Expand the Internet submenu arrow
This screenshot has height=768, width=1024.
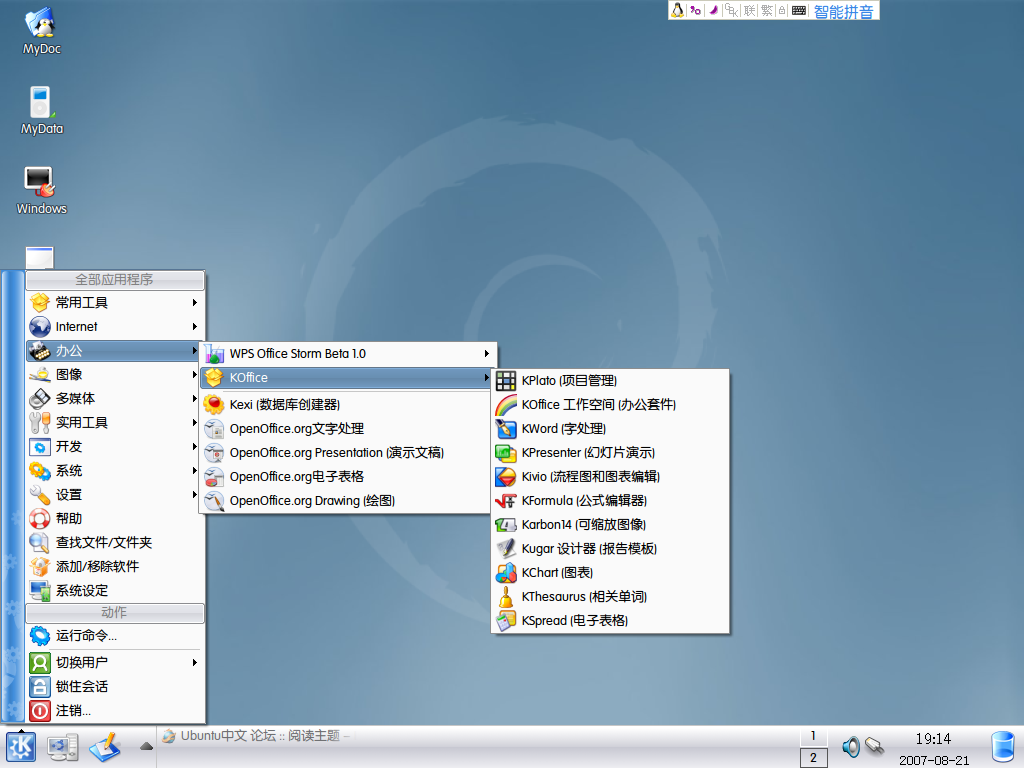coord(195,327)
